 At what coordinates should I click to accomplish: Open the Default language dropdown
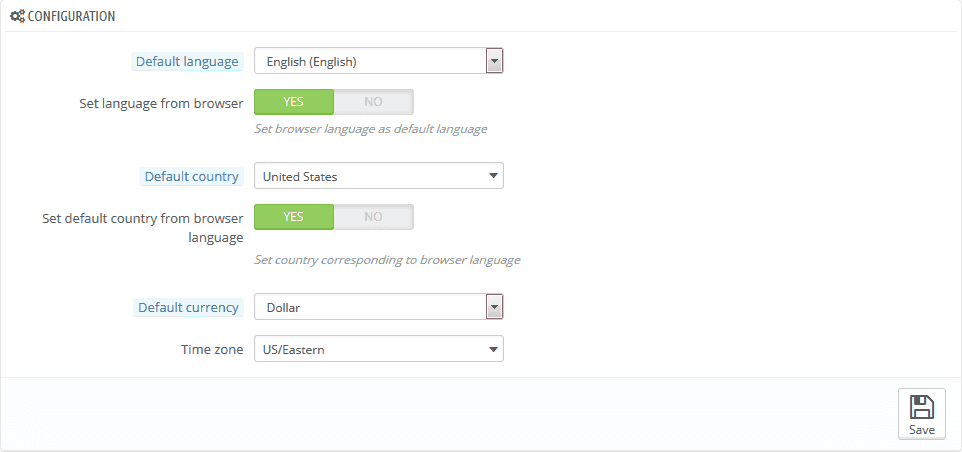pyautogui.click(x=370, y=62)
